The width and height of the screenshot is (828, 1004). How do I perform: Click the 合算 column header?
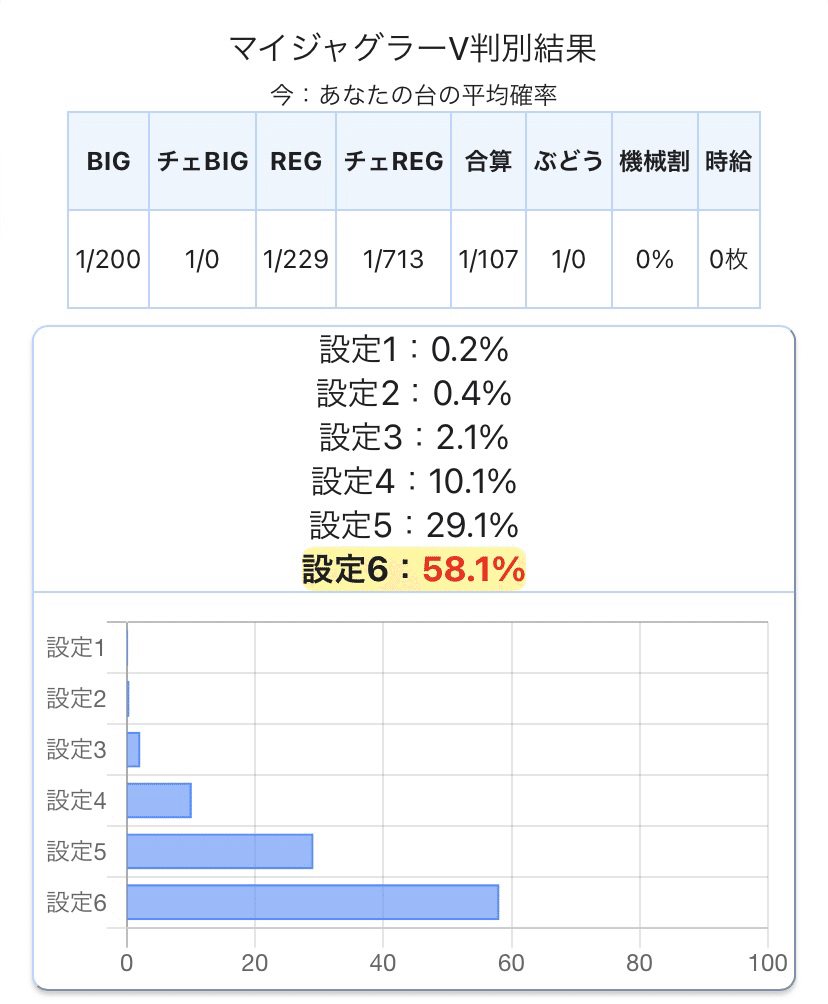point(488,161)
